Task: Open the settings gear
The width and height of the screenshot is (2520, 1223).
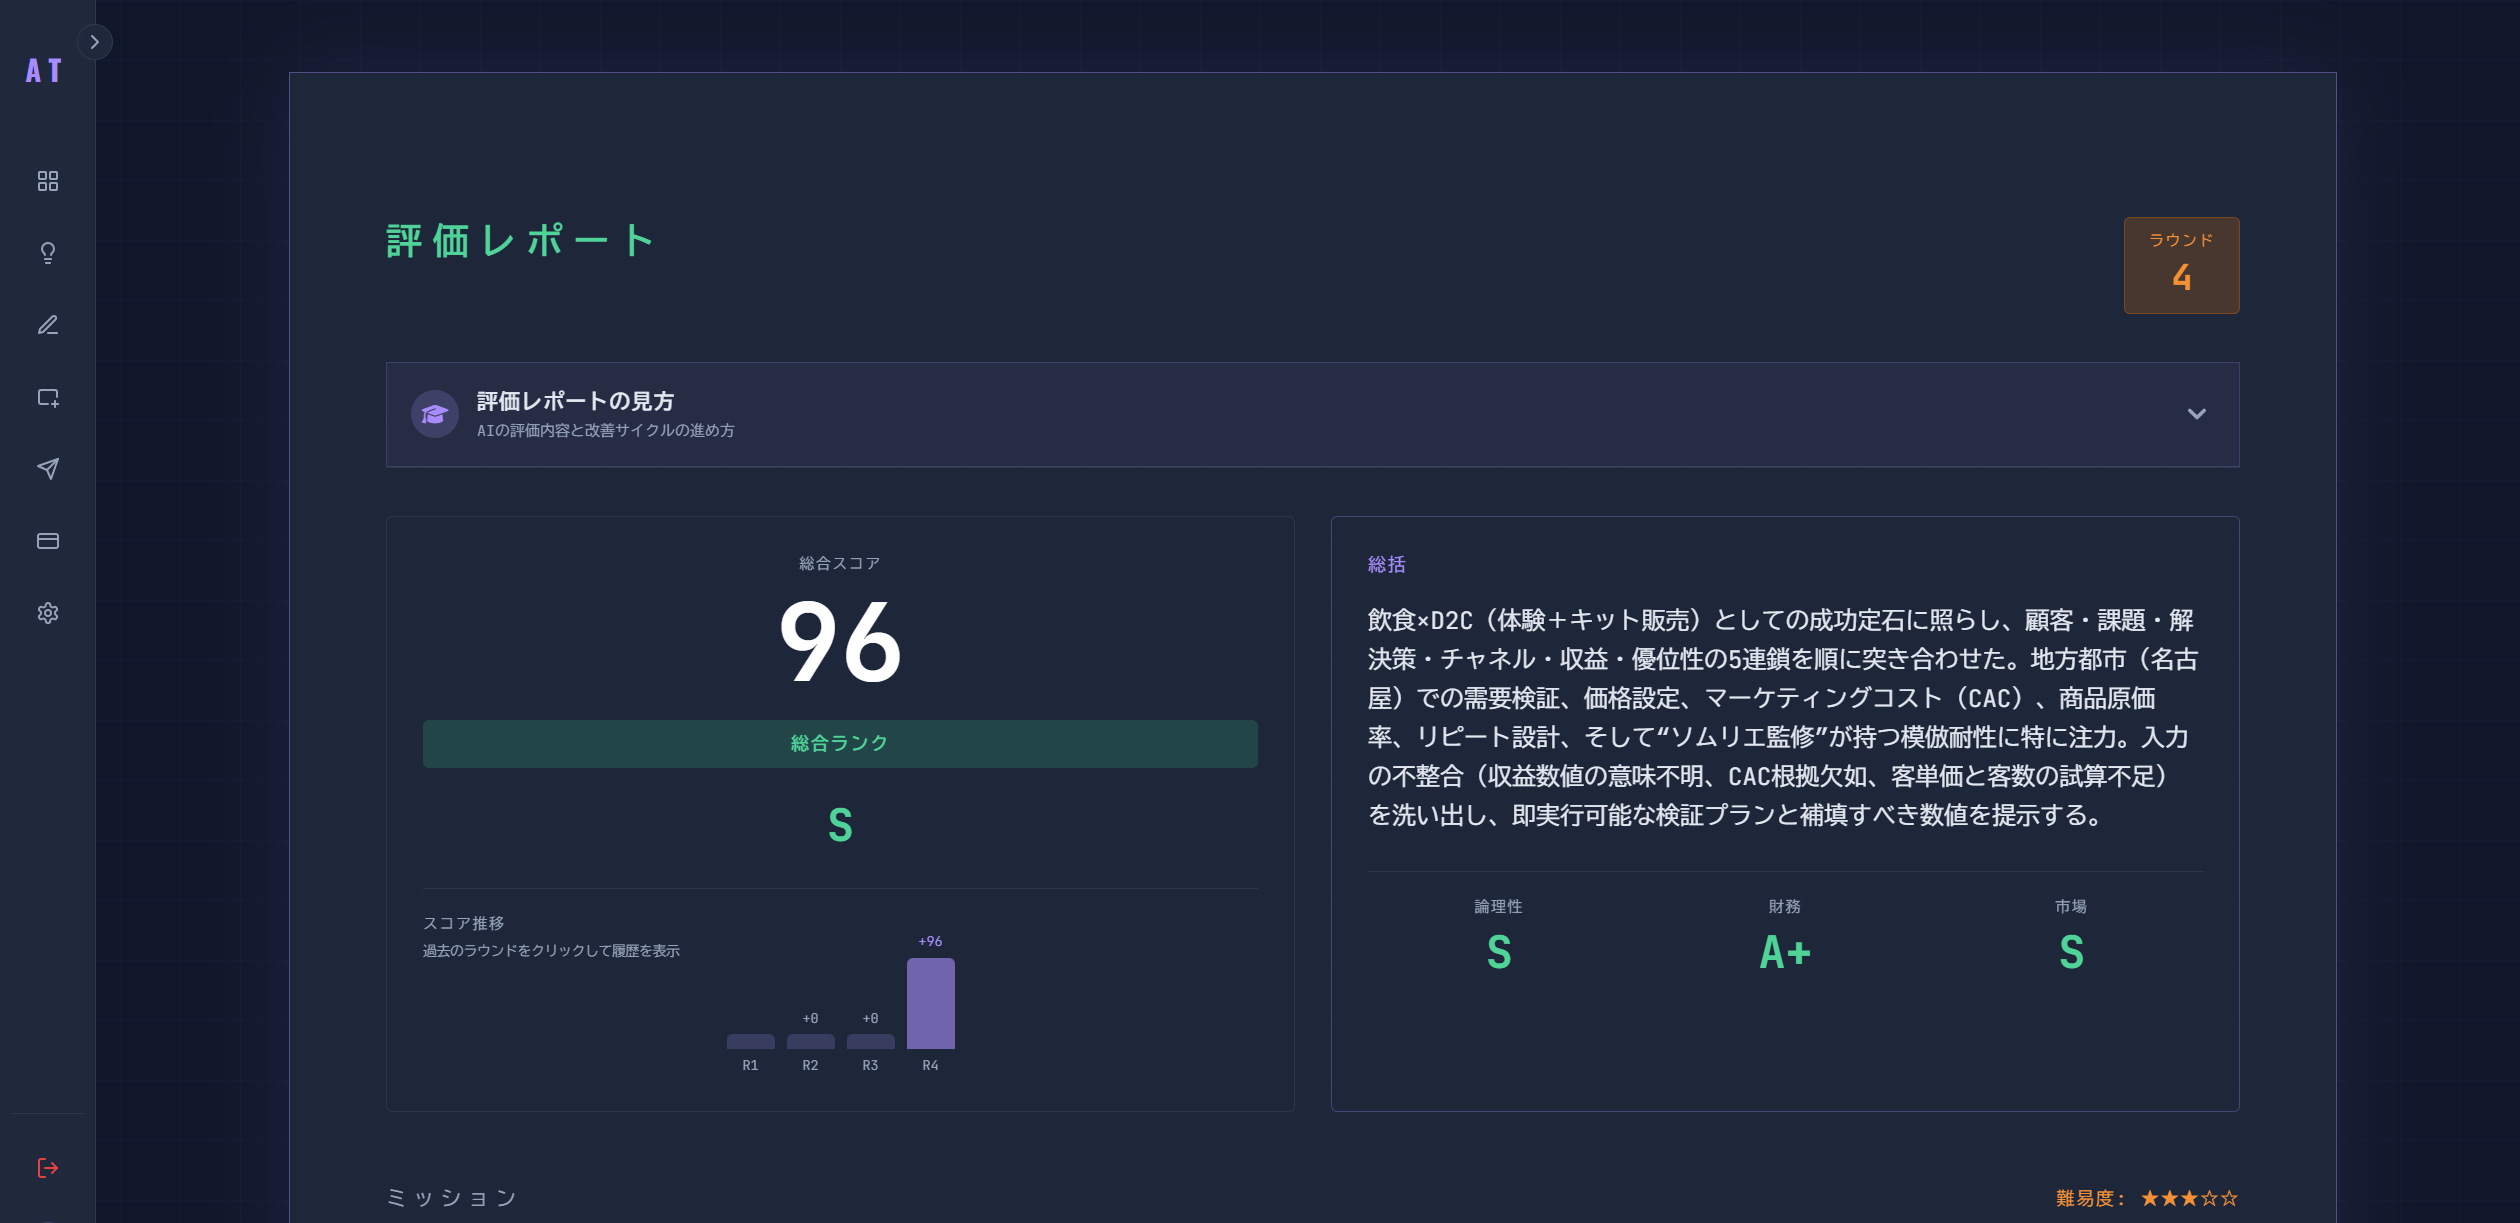Action: coord(47,613)
